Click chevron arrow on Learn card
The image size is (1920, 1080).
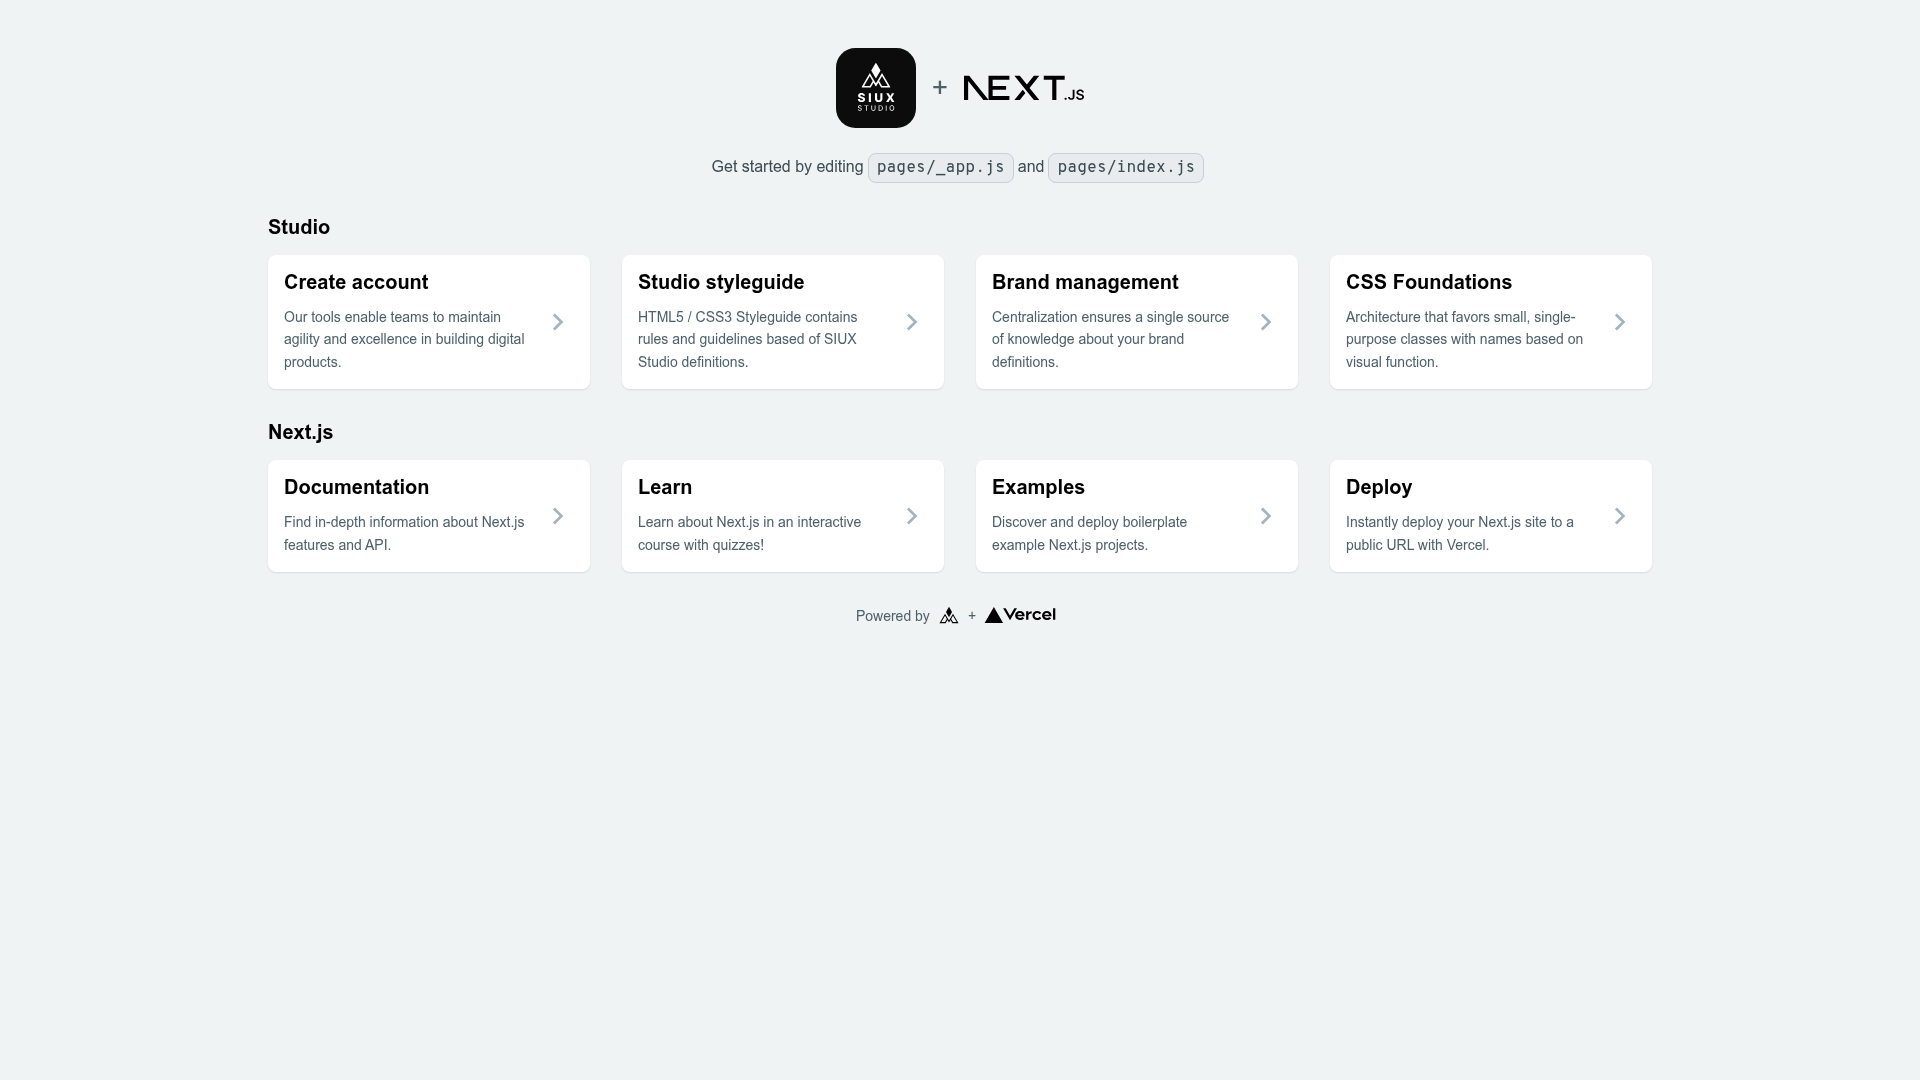coord(912,516)
